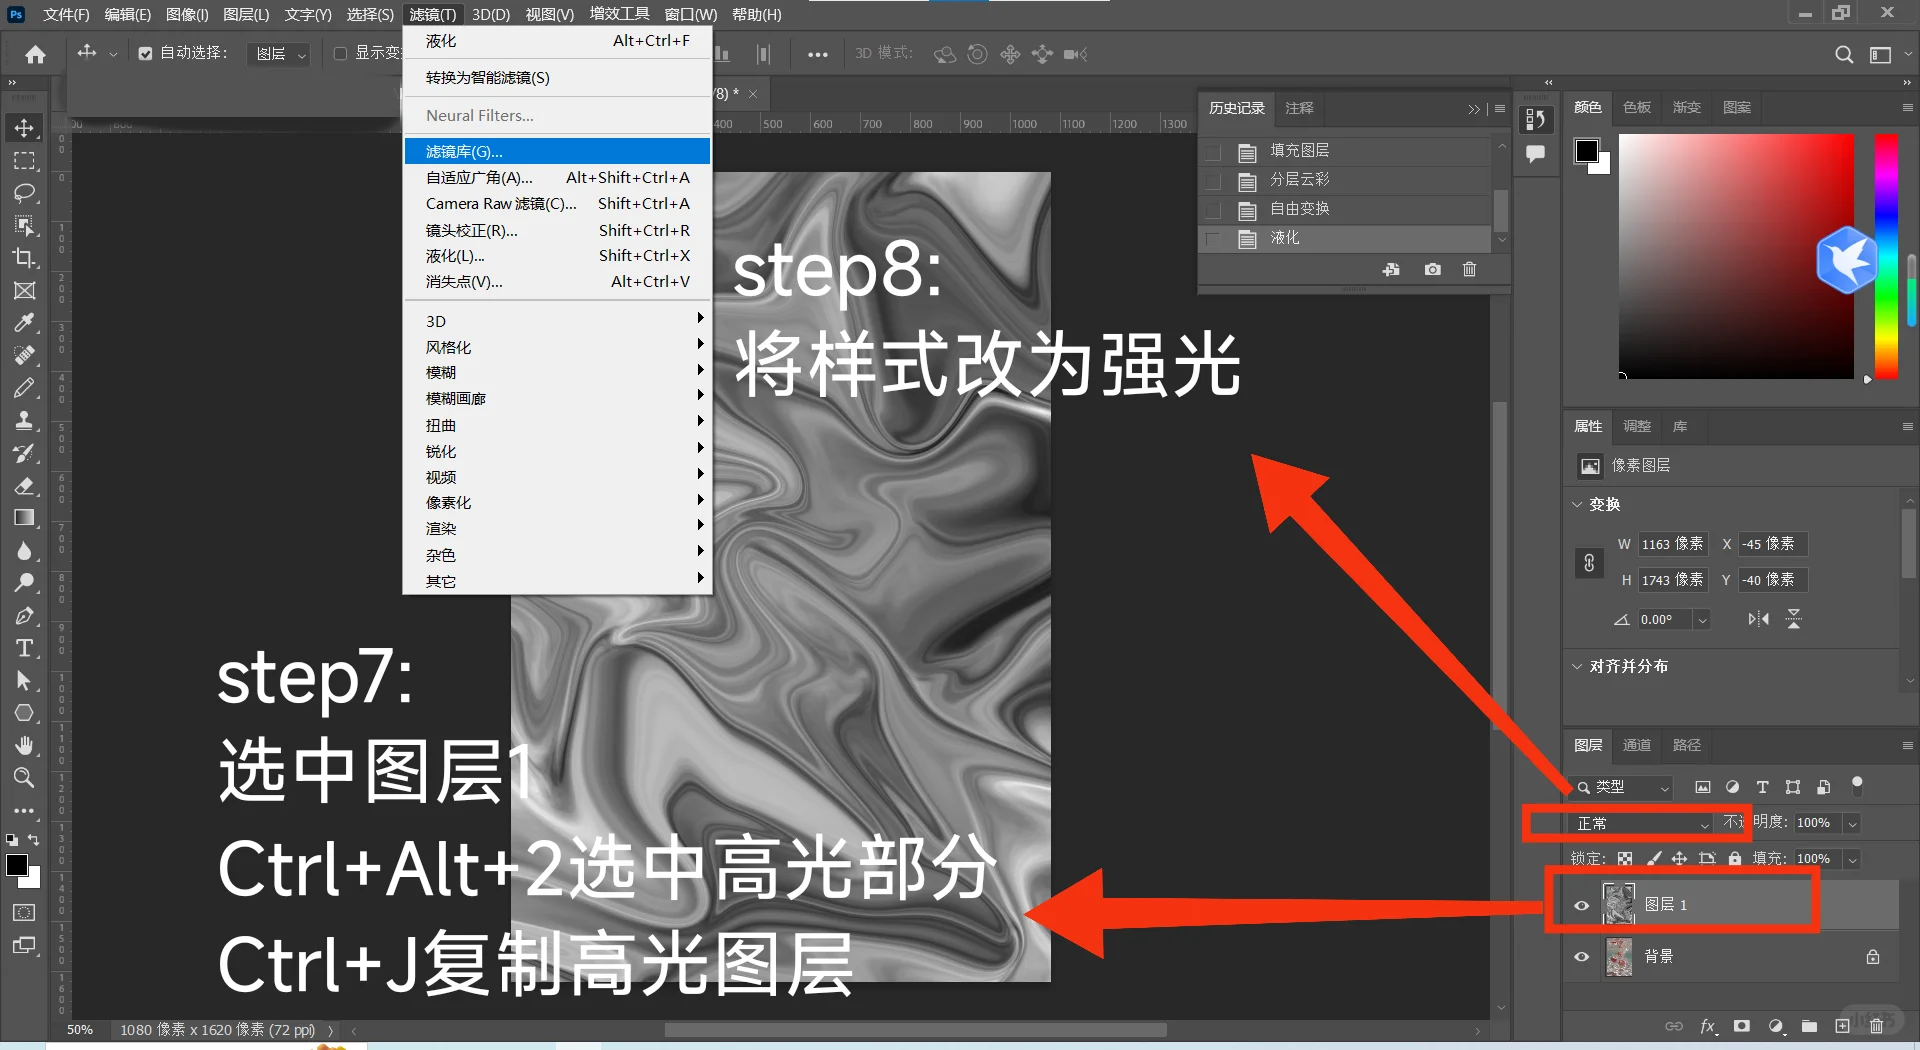Collapse the 变换 section
Screen dimensions: 1920x1050
pyautogui.click(x=1577, y=504)
